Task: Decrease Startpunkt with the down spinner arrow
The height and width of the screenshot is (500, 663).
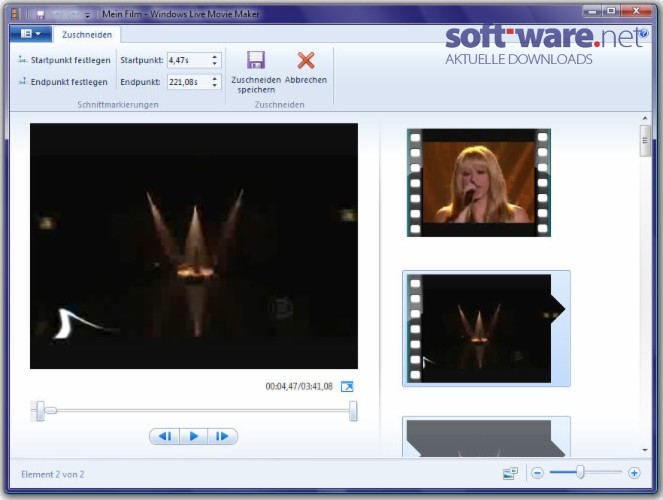Action: coord(215,64)
